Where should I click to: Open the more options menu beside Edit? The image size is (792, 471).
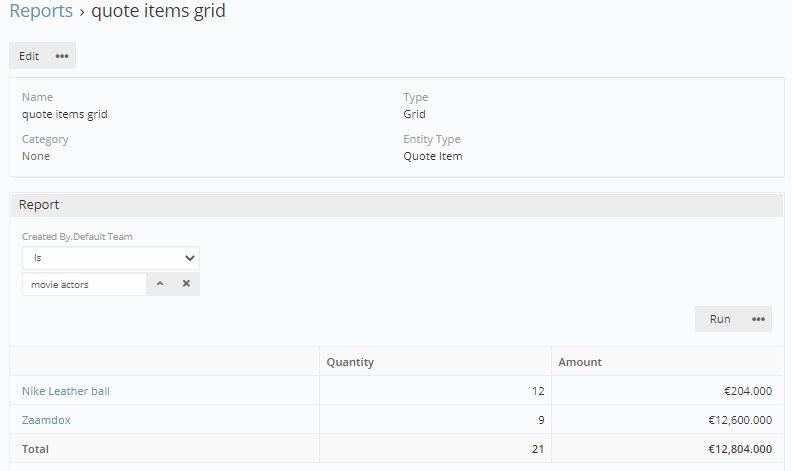point(62,56)
